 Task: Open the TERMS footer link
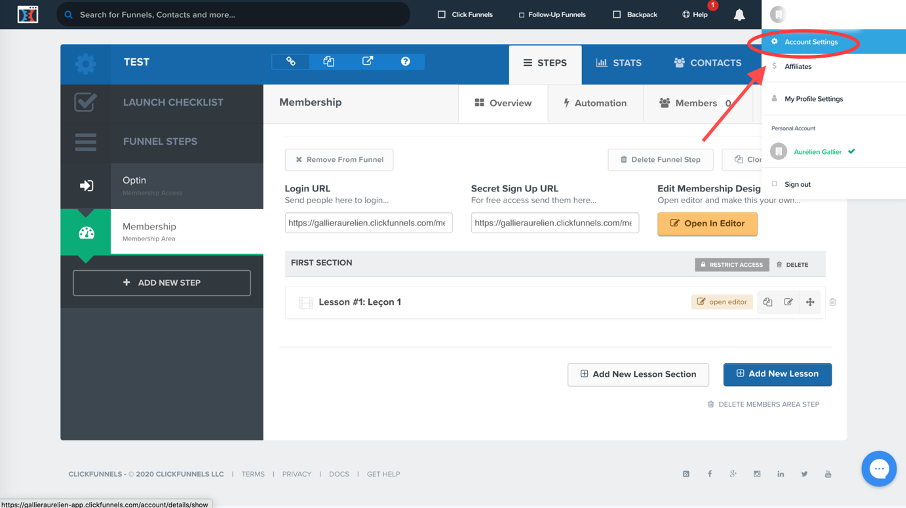click(x=253, y=474)
